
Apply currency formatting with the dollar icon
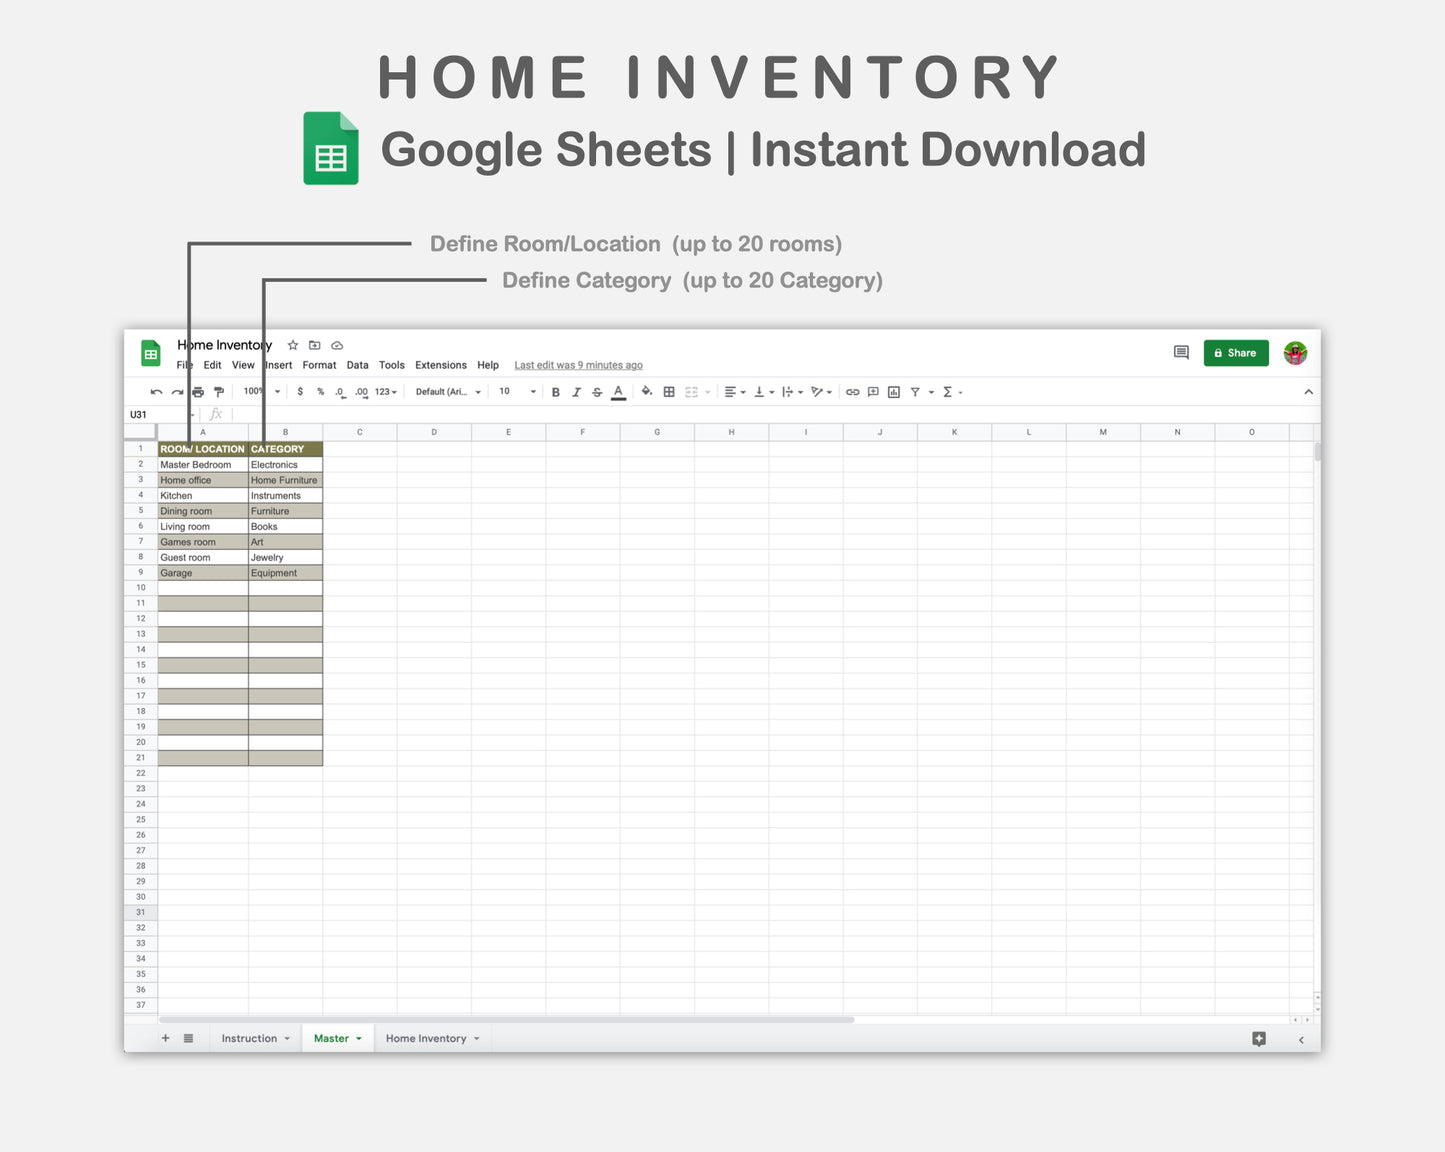(x=299, y=392)
